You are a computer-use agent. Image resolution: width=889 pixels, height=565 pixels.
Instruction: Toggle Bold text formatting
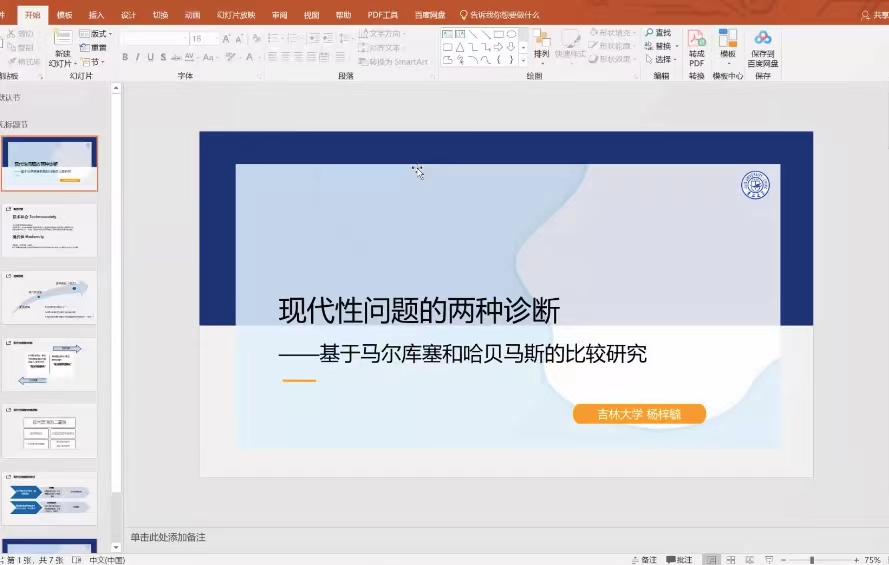(x=125, y=57)
